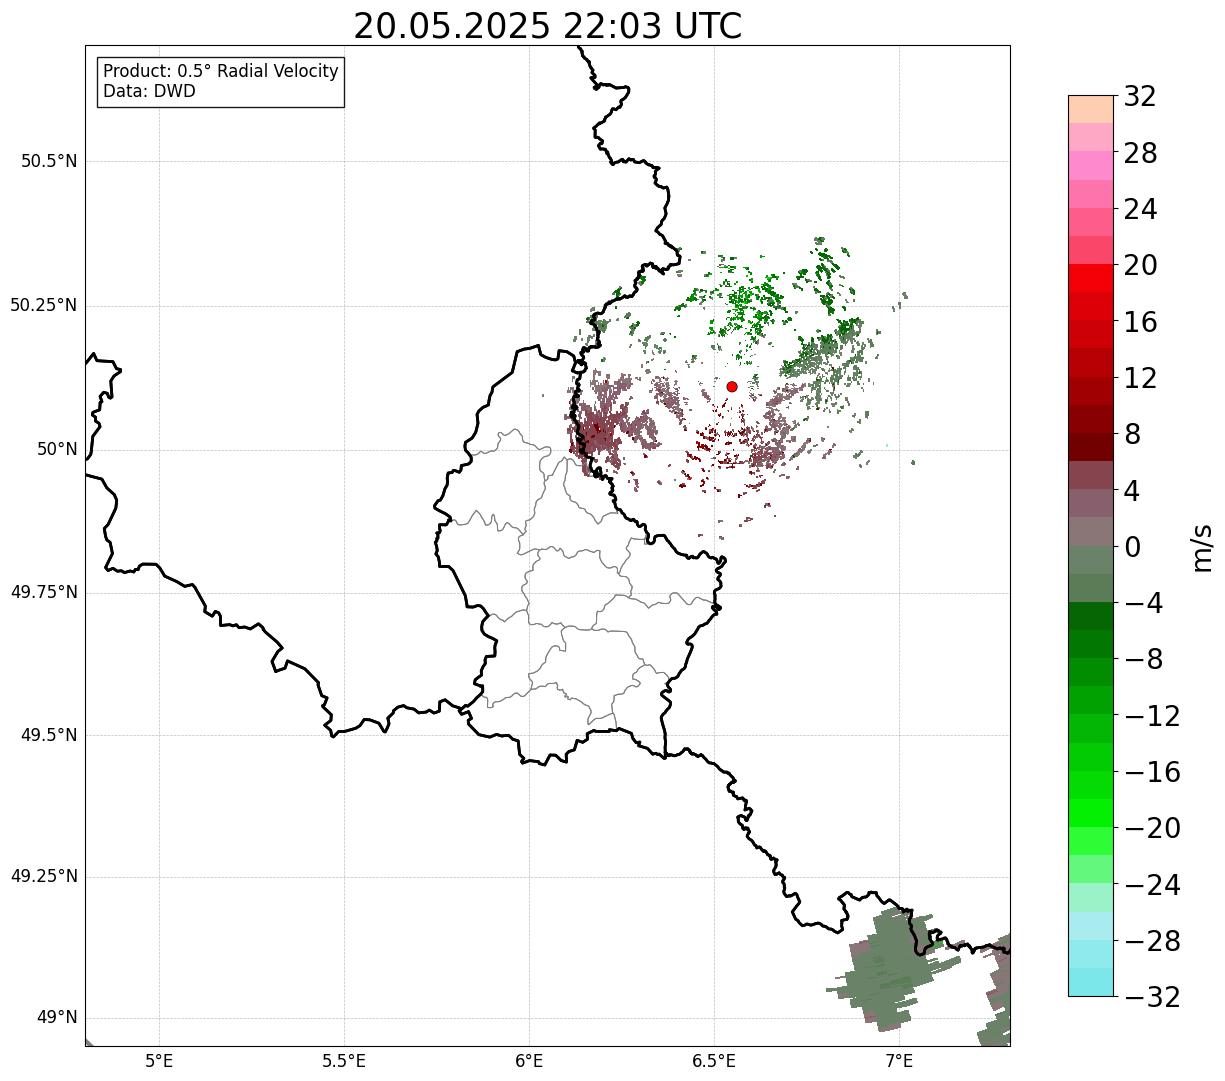Click the colorbar tick label −20
This screenshot has height=1081, width=1225.
pos(1152,828)
